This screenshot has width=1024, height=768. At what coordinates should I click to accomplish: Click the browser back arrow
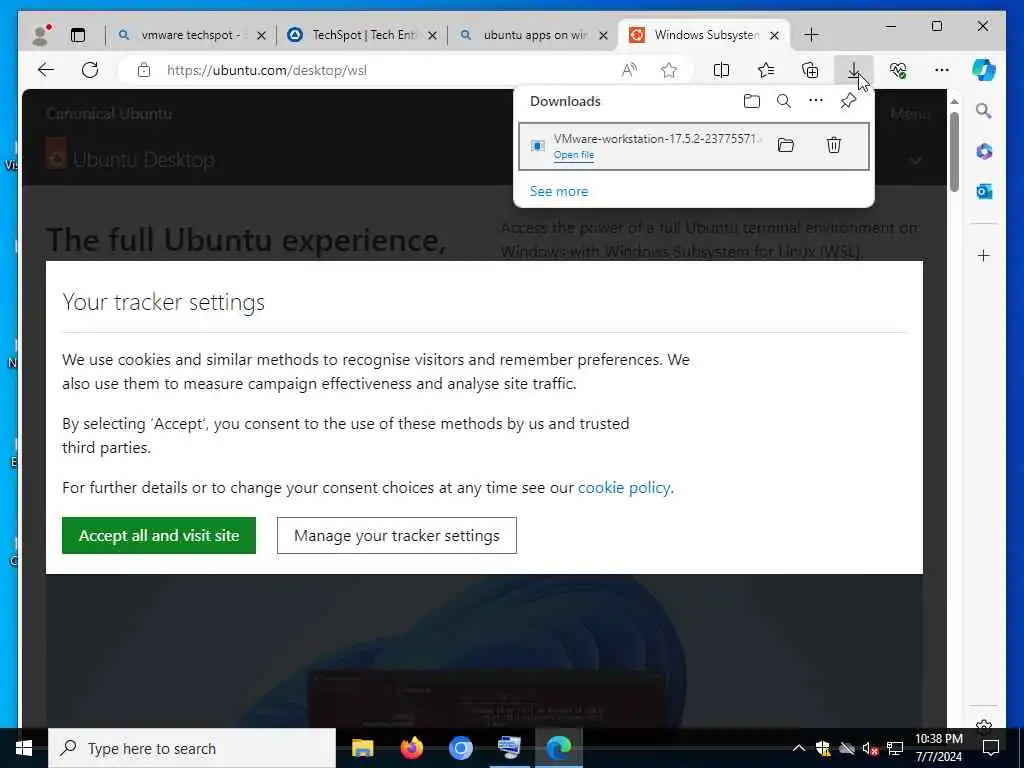(x=46, y=70)
